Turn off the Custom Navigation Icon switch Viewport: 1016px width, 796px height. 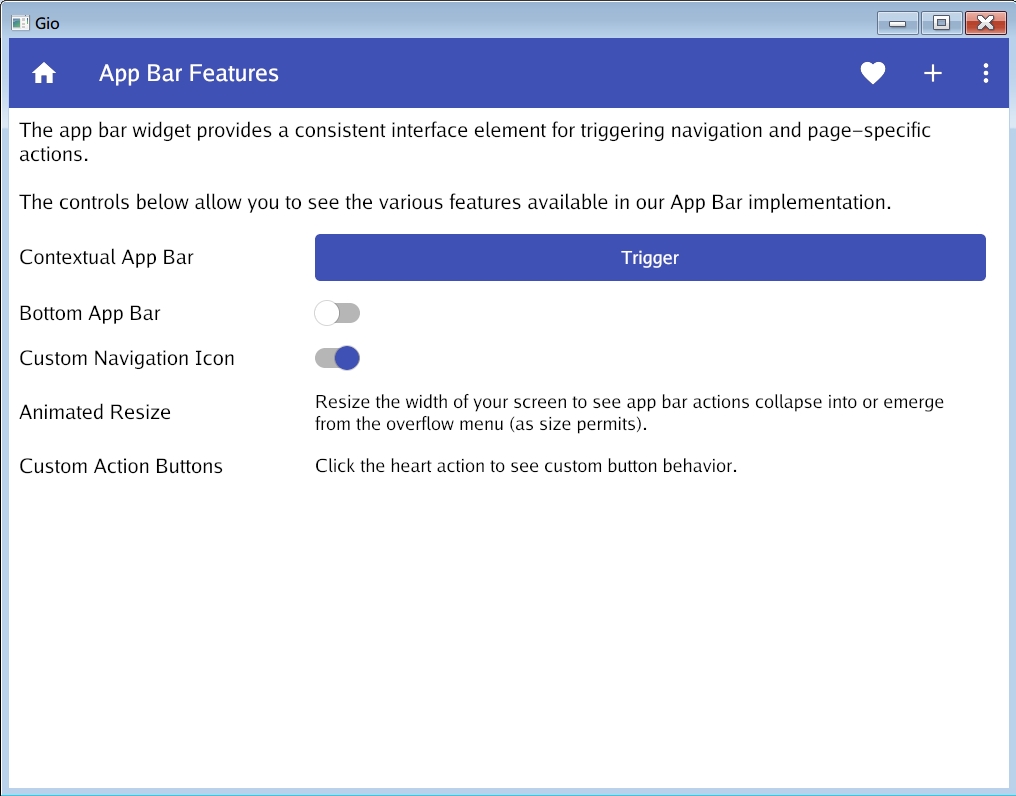pyautogui.click(x=337, y=358)
